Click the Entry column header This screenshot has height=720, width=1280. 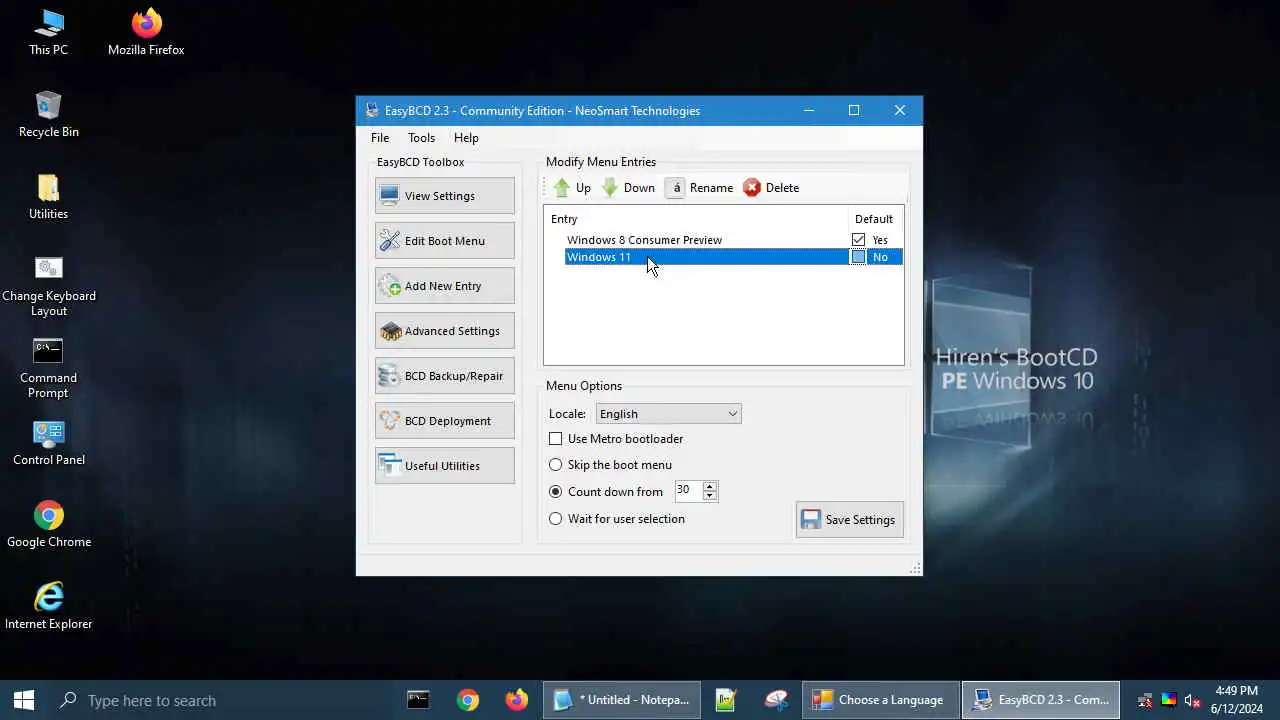[x=697, y=219]
